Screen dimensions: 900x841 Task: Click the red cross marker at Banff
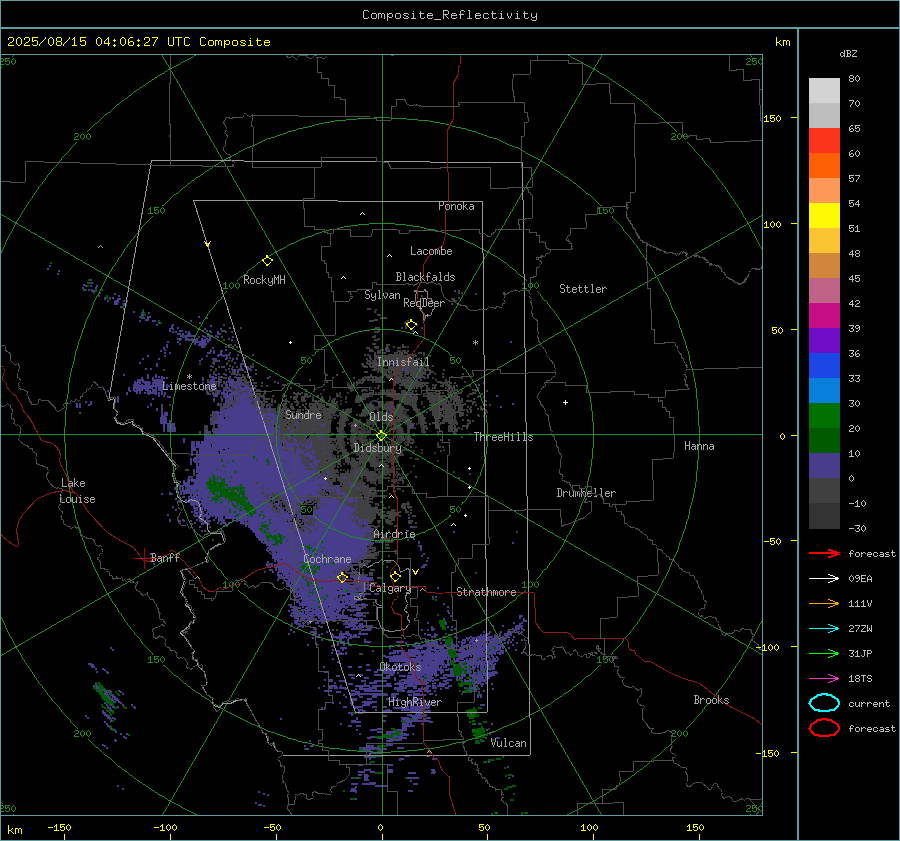(x=143, y=558)
